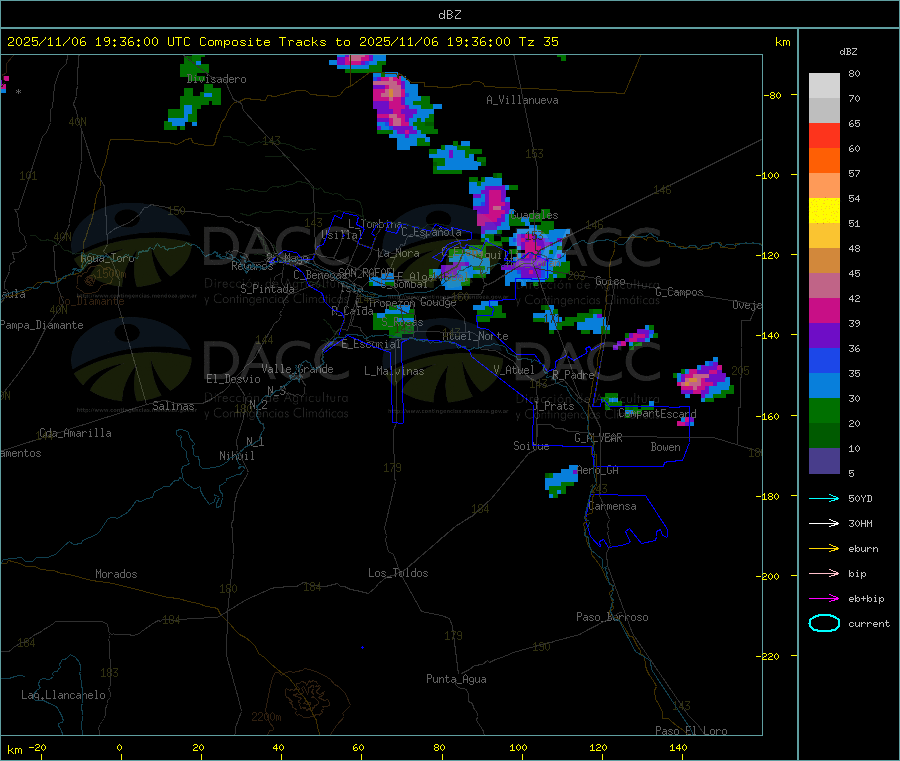The height and width of the screenshot is (761, 900).
Task: Select the 20 dBZ green color swatch
Action: pyautogui.click(x=824, y=410)
